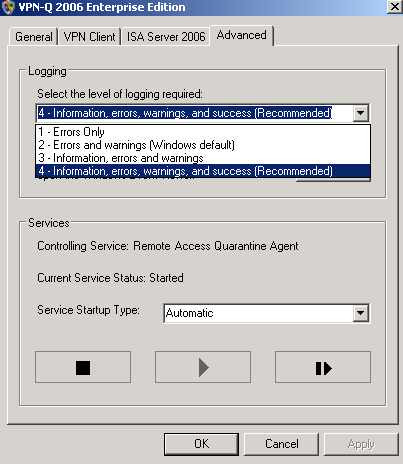Collapse the logging level dropdown arrow
The image size is (403, 464).
(360, 113)
